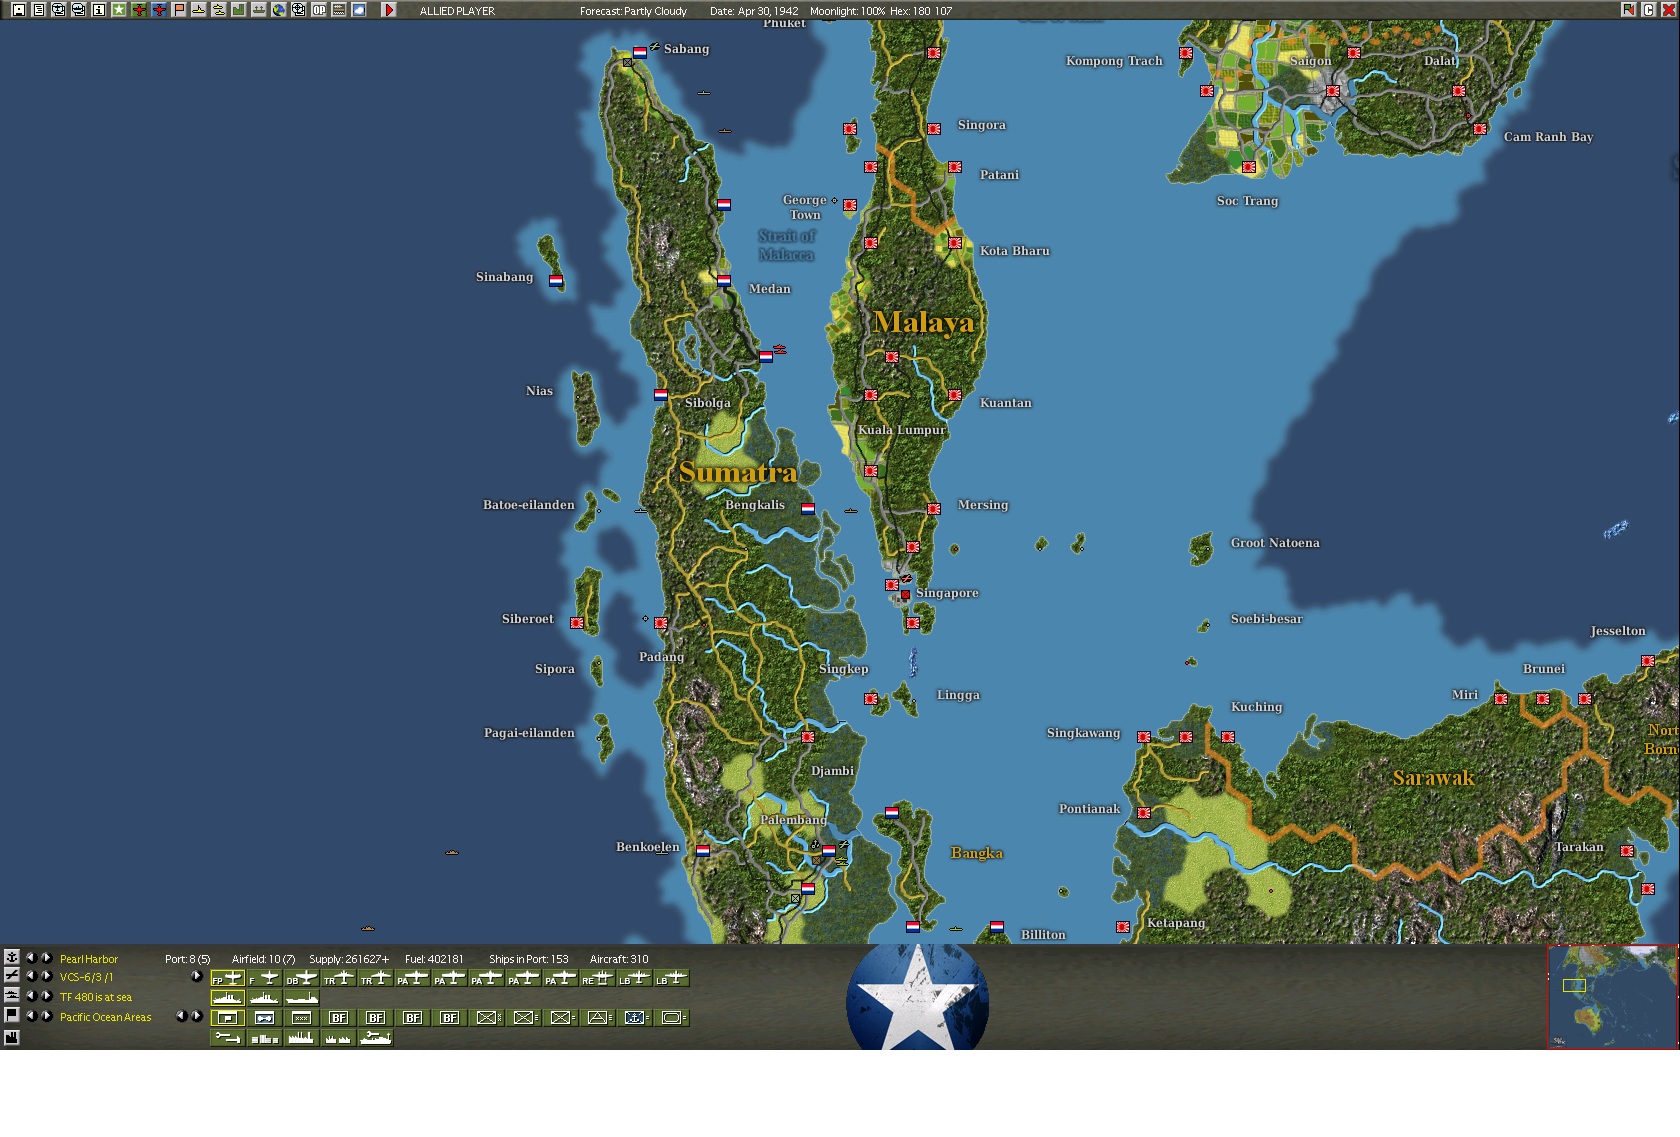Show next command after Pacific Ocean Areas
The width and height of the screenshot is (1680, 1137).
point(46,1016)
